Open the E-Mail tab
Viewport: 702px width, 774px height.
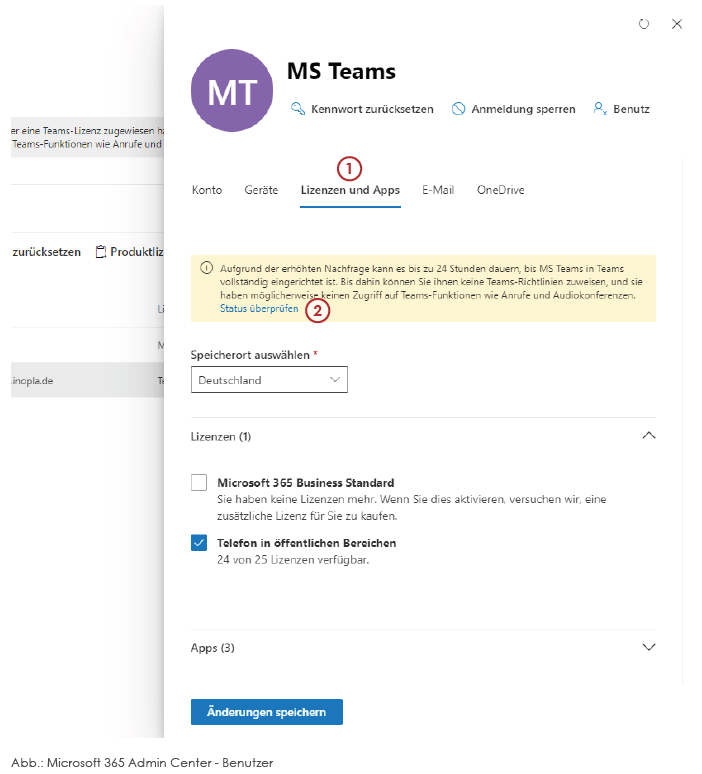pyautogui.click(x=438, y=190)
